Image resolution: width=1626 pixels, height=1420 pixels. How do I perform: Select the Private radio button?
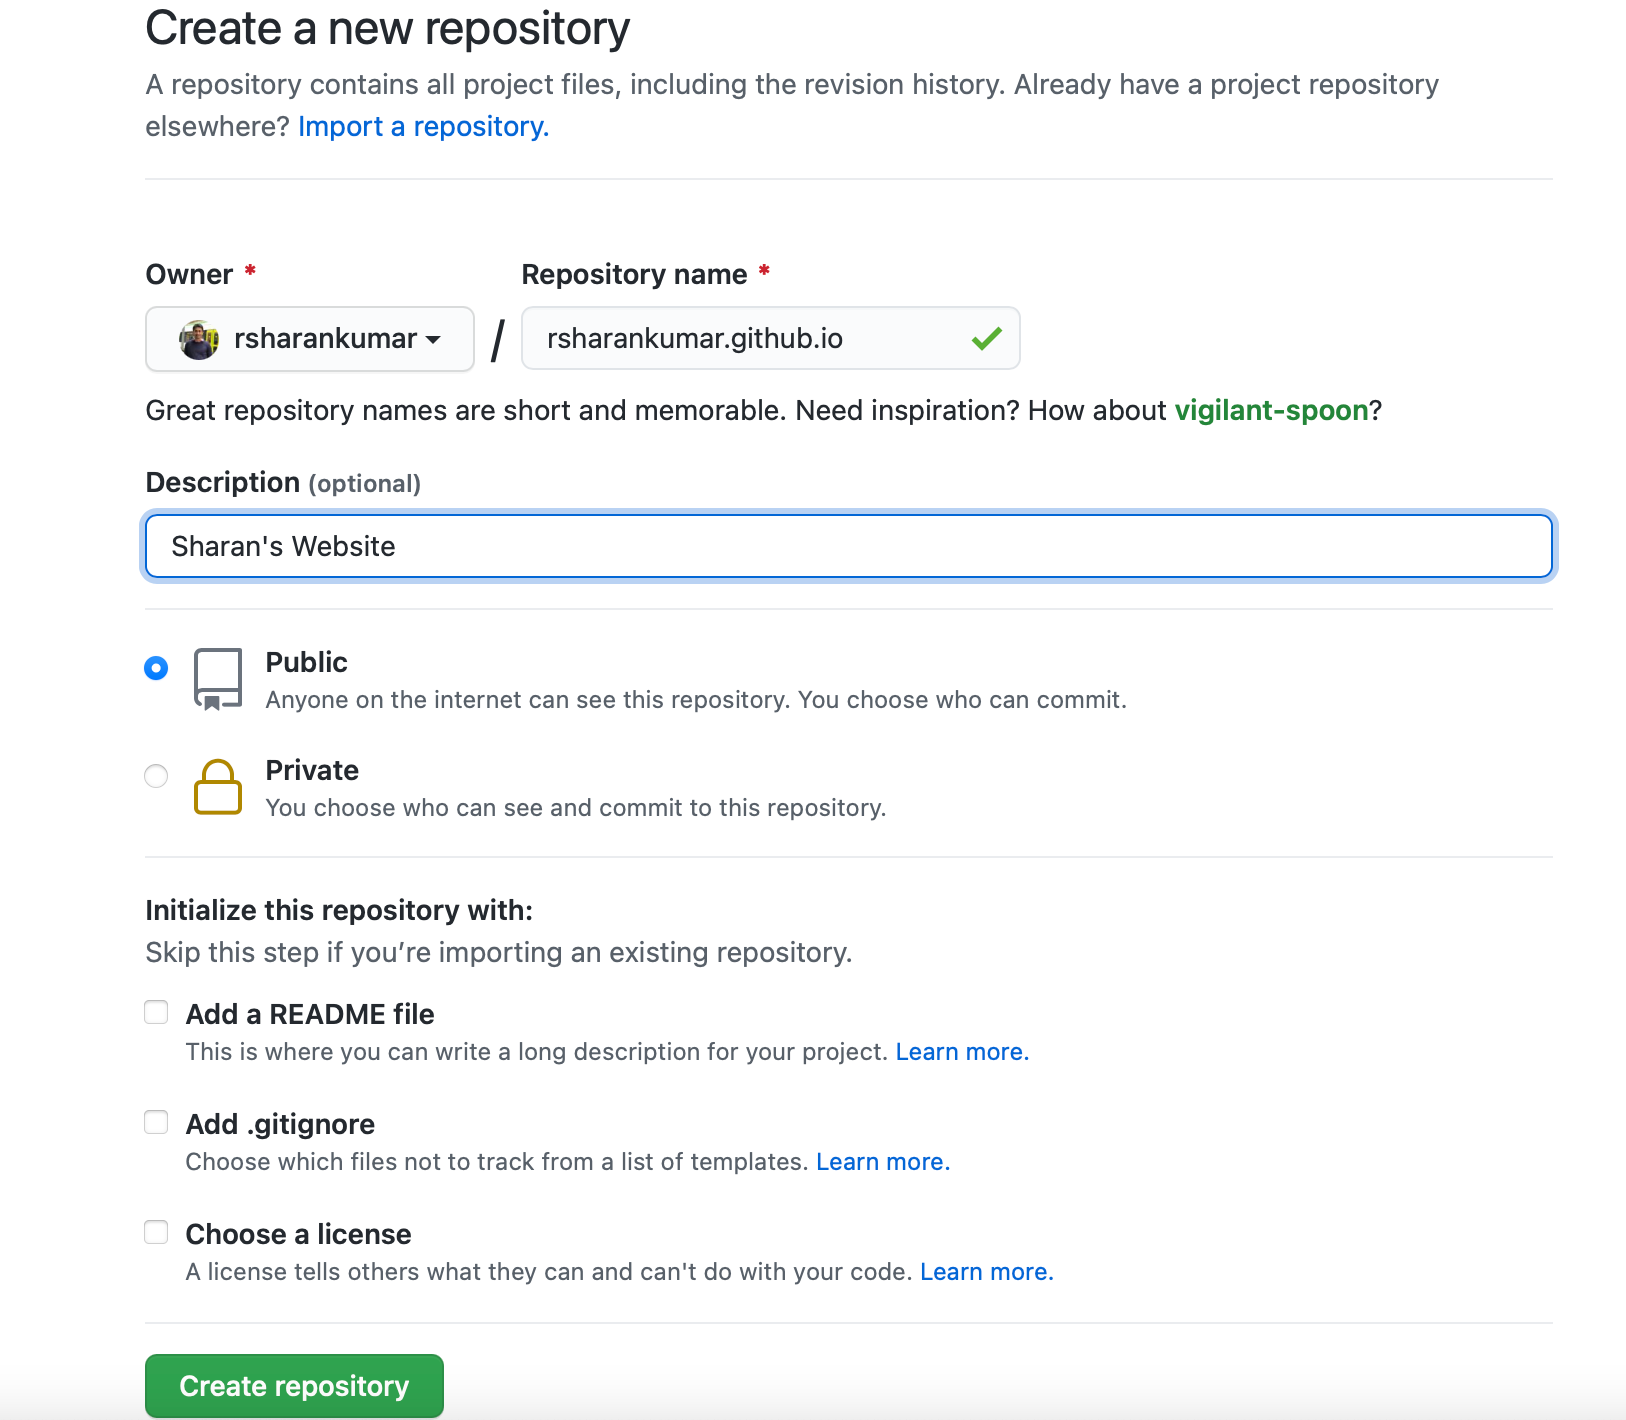[156, 776]
